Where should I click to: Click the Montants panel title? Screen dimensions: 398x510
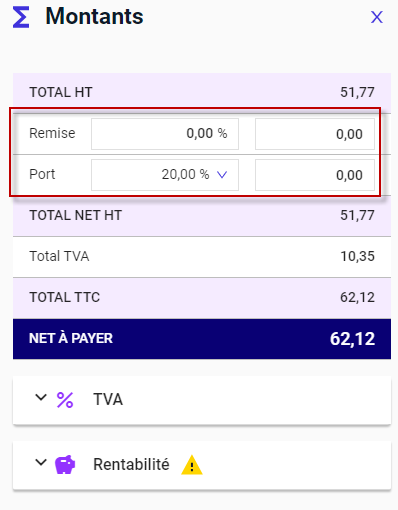point(94,16)
